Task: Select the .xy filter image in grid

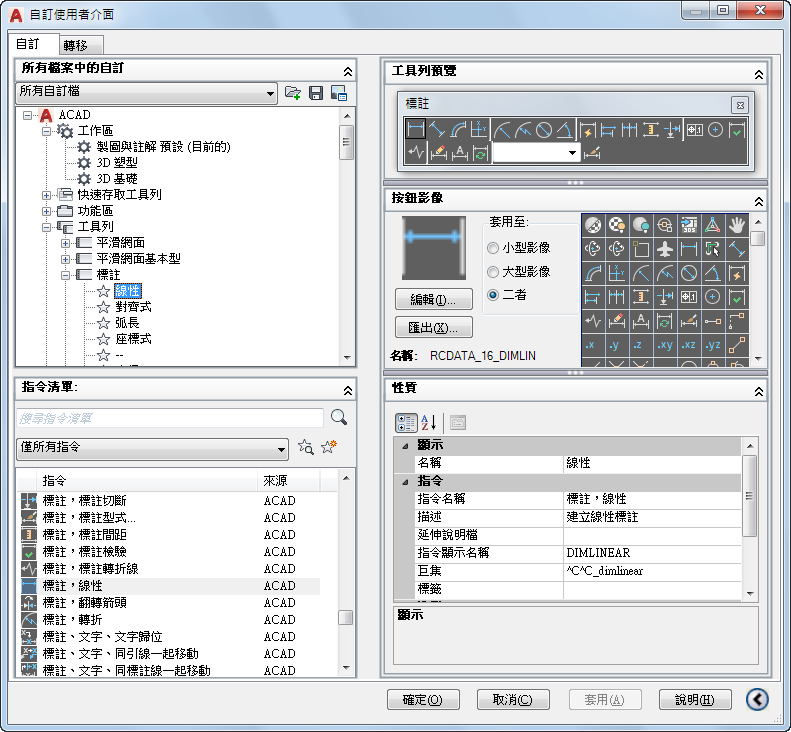Action: pyautogui.click(x=665, y=345)
